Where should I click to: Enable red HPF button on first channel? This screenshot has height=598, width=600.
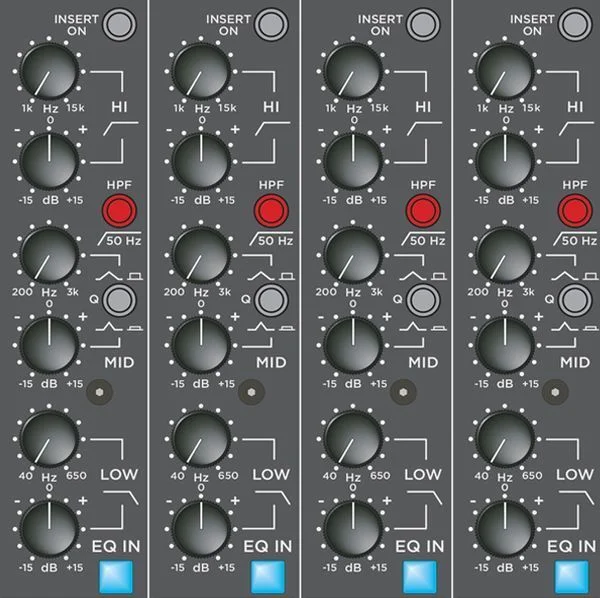click(x=119, y=210)
